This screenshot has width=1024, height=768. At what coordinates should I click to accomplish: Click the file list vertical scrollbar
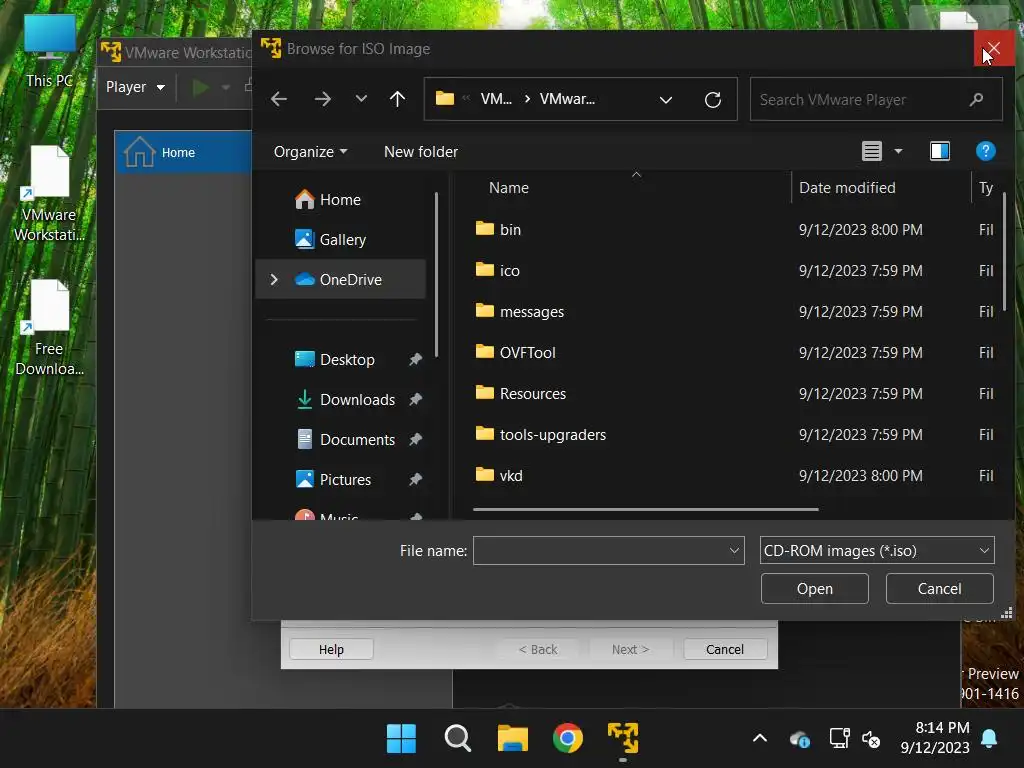(x=1004, y=251)
